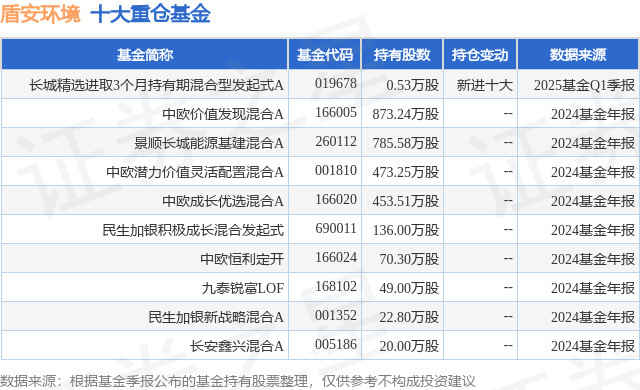Click fund 中欧成长优选混合A

pyautogui.click(x=223, y=201)
